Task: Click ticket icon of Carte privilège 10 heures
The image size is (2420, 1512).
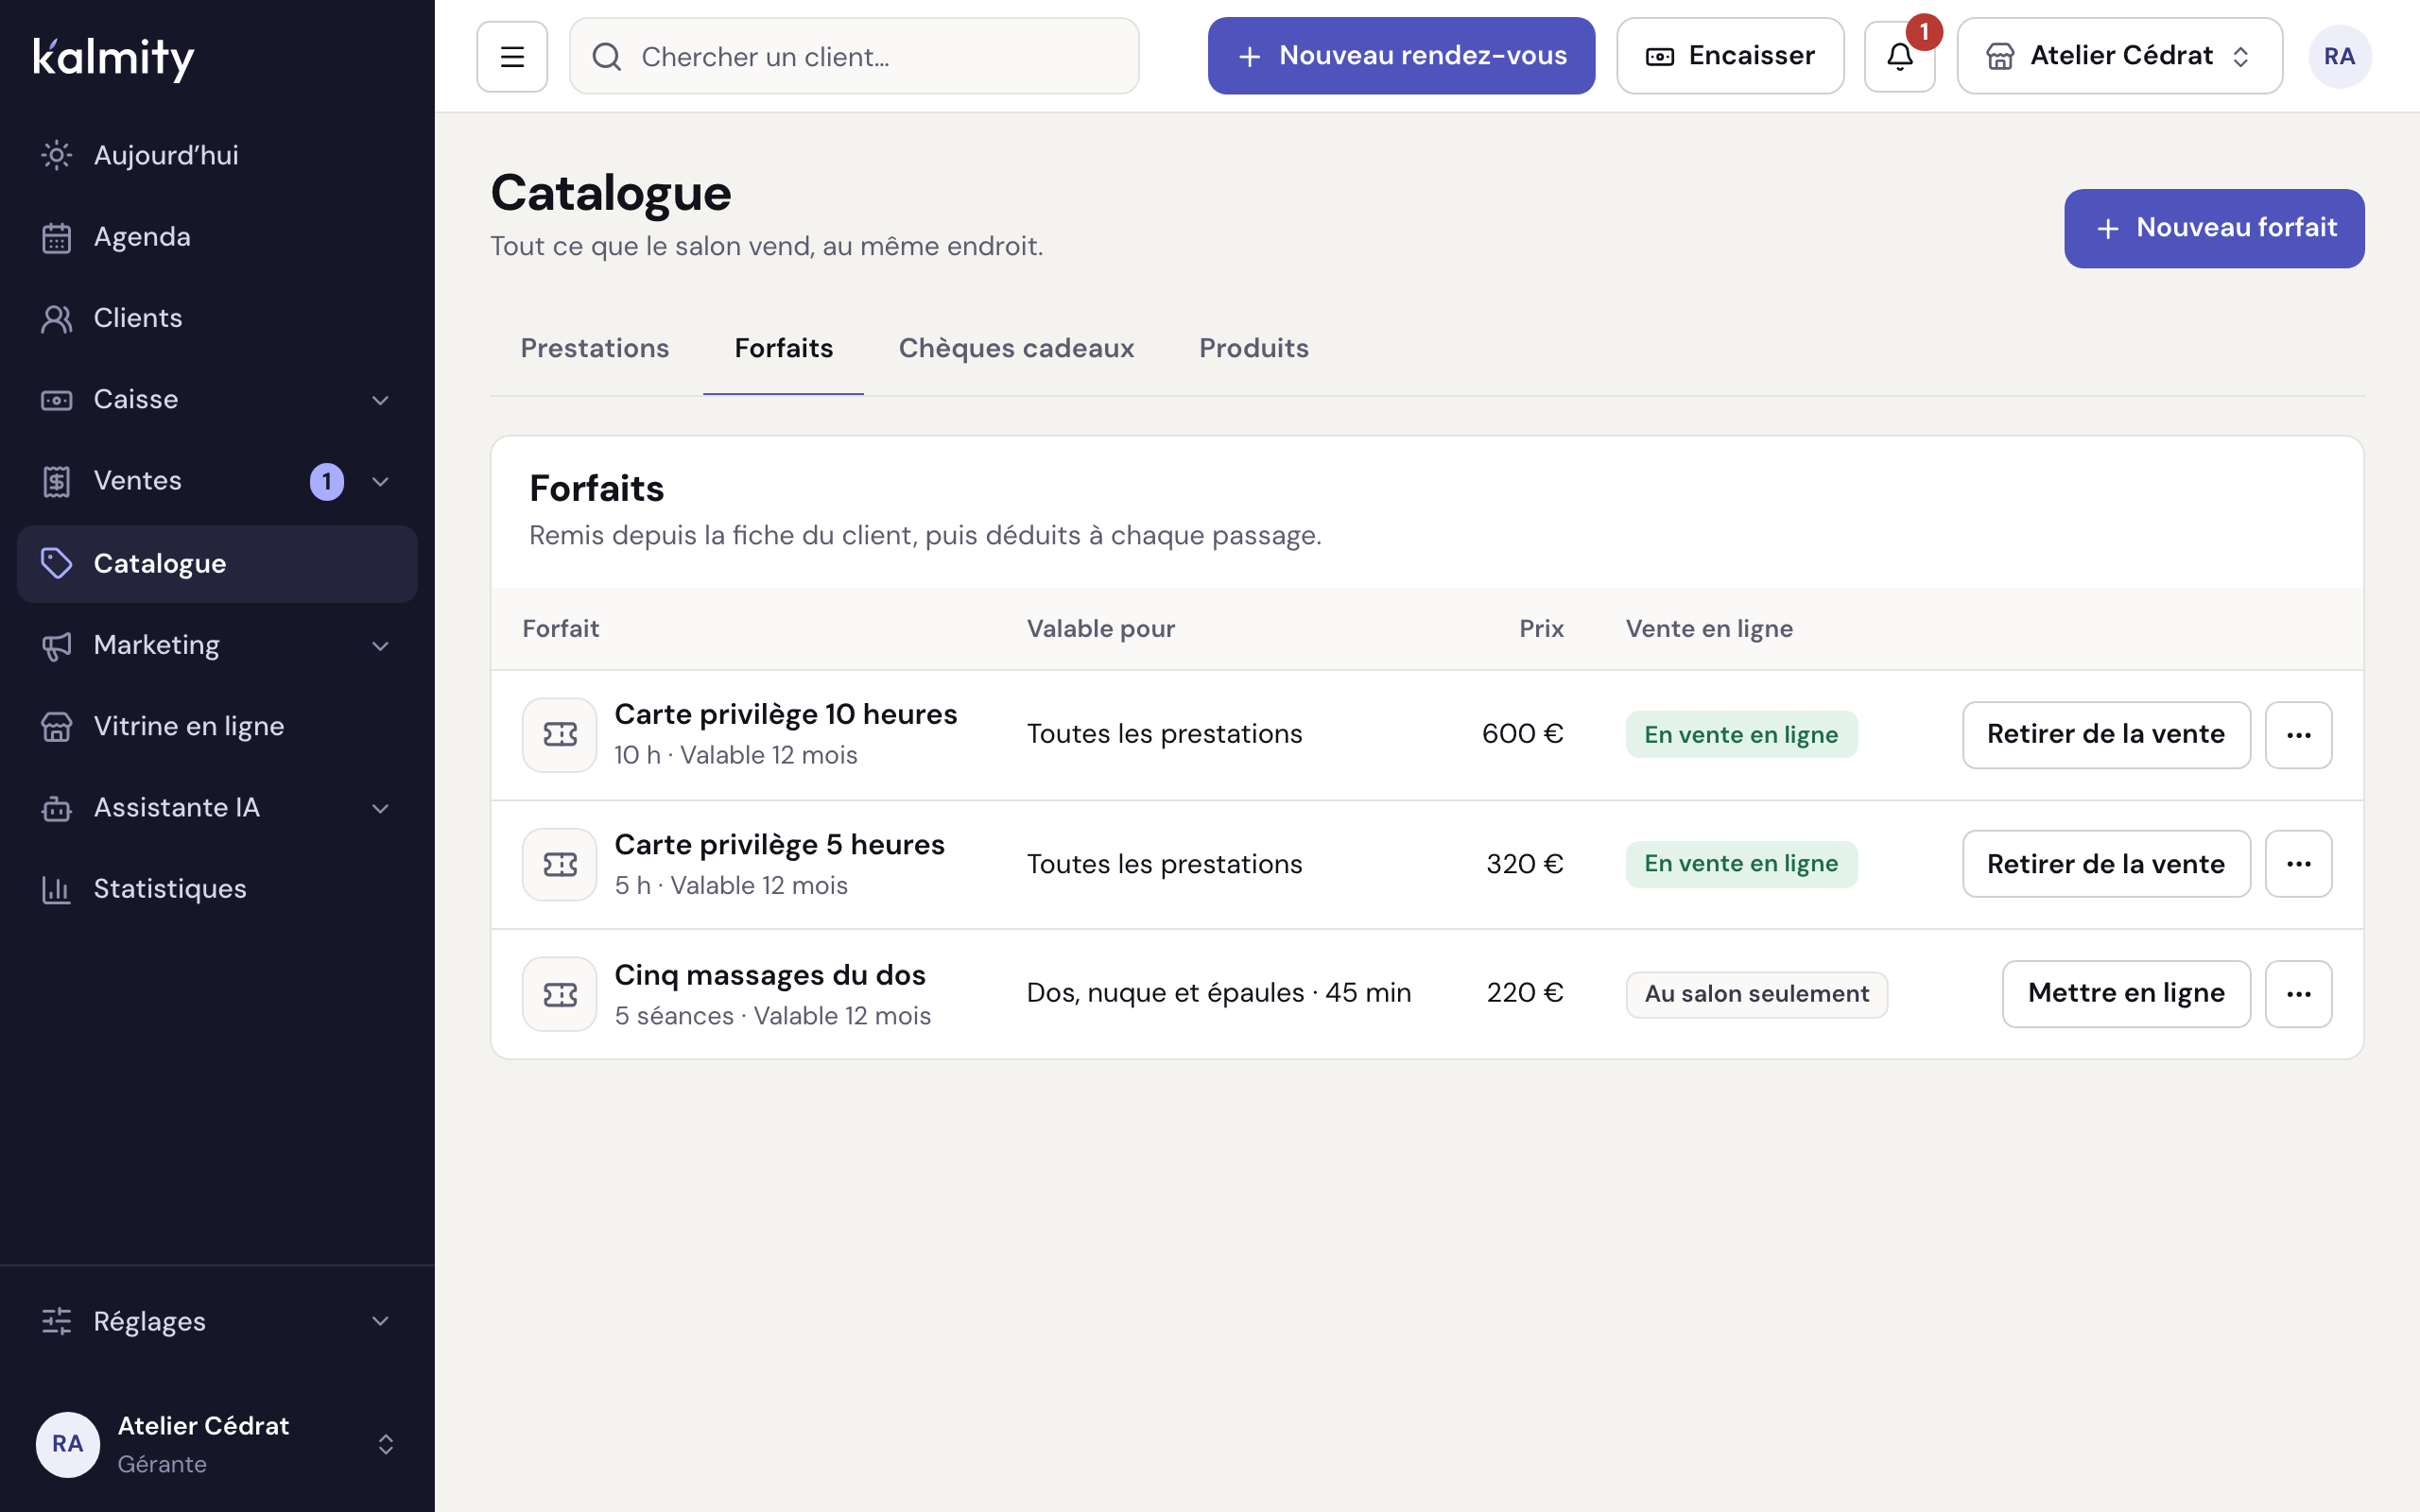Action: (560, 735)
